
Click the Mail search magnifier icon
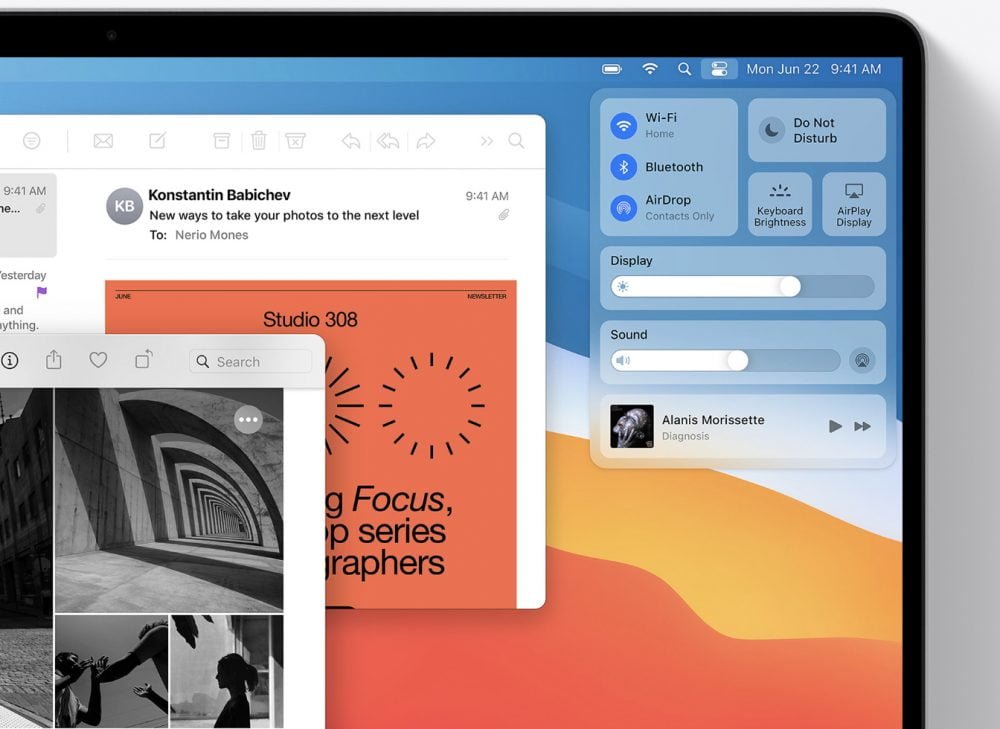tap(516, 141)
